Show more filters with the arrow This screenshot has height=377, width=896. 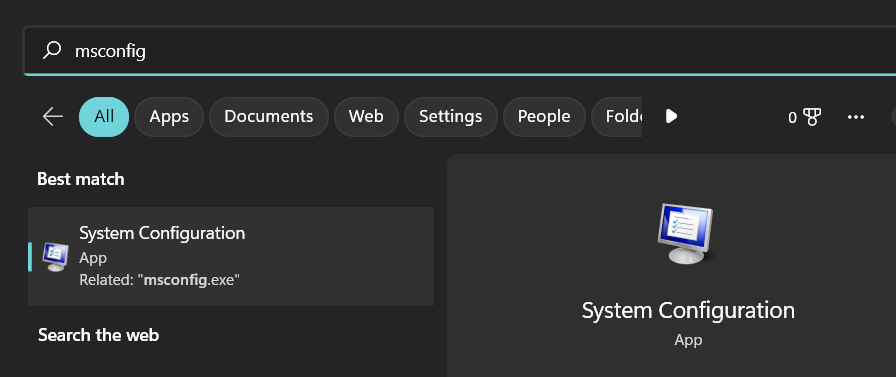click(x=671, y=117)
